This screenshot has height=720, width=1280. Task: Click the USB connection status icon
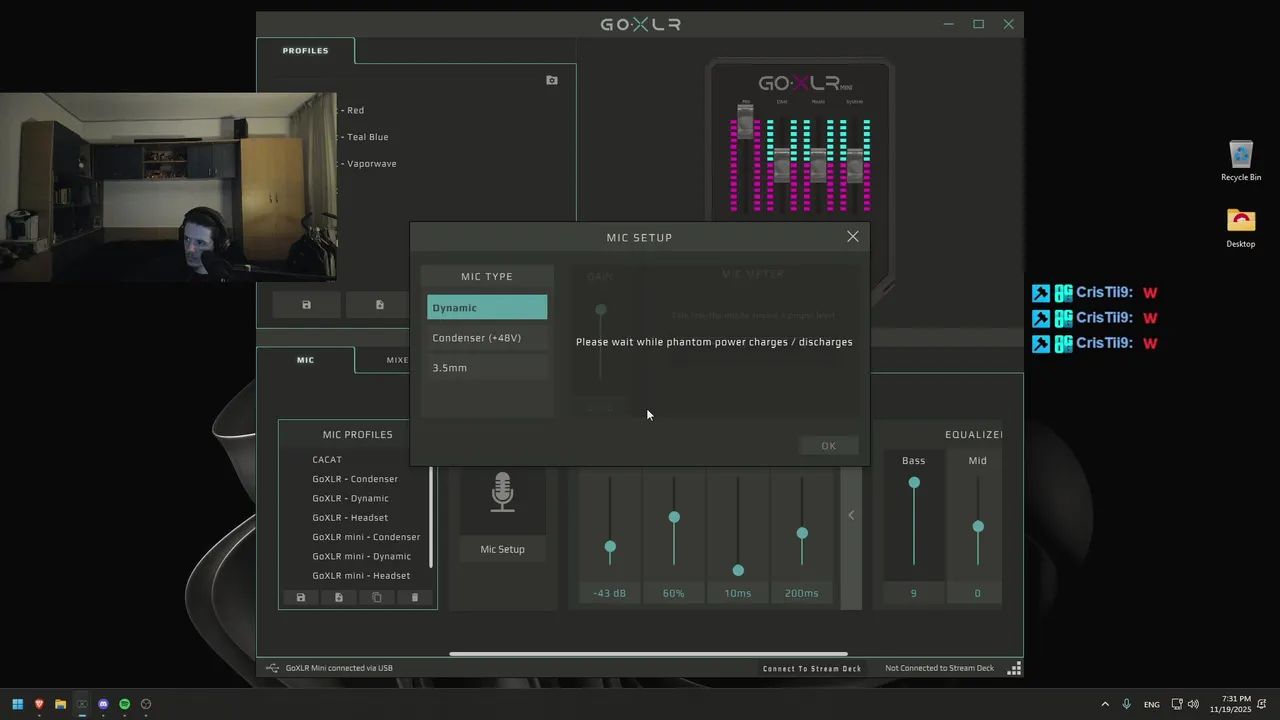(x=272, y=668)
